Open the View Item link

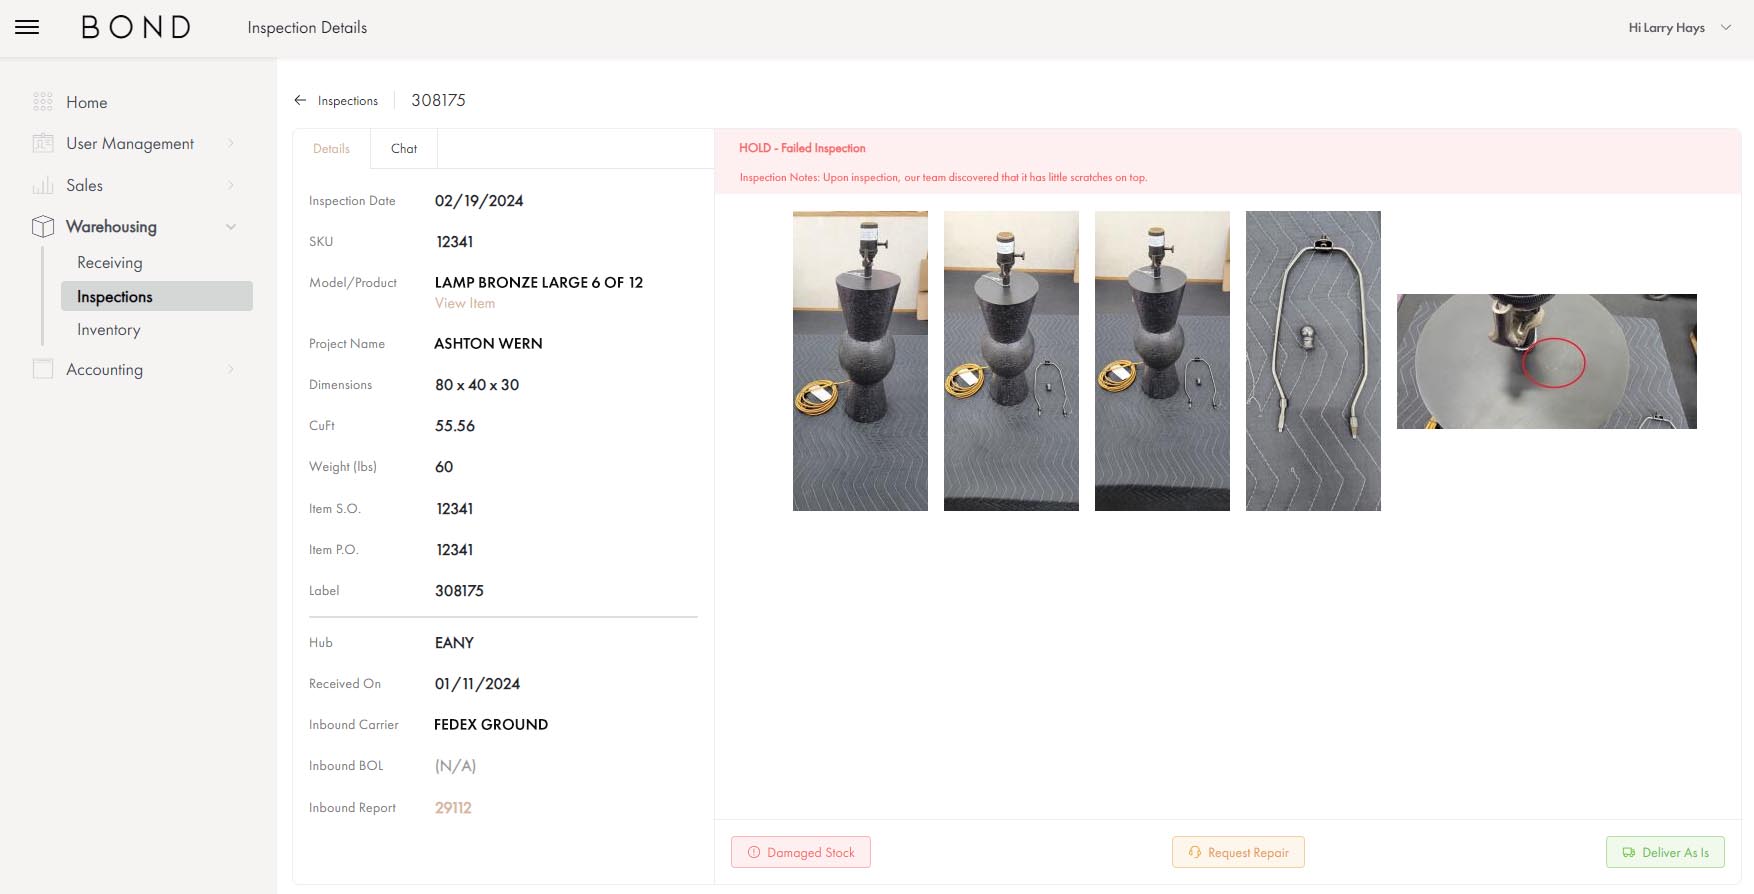[x=465, y=304]
